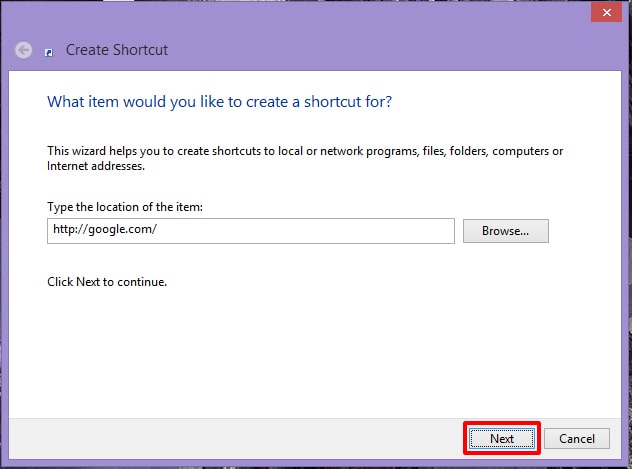Viewport: 632px width, 469px height.
Task: Click the label "Type the location of the item:"
Action: pos(125,207)
